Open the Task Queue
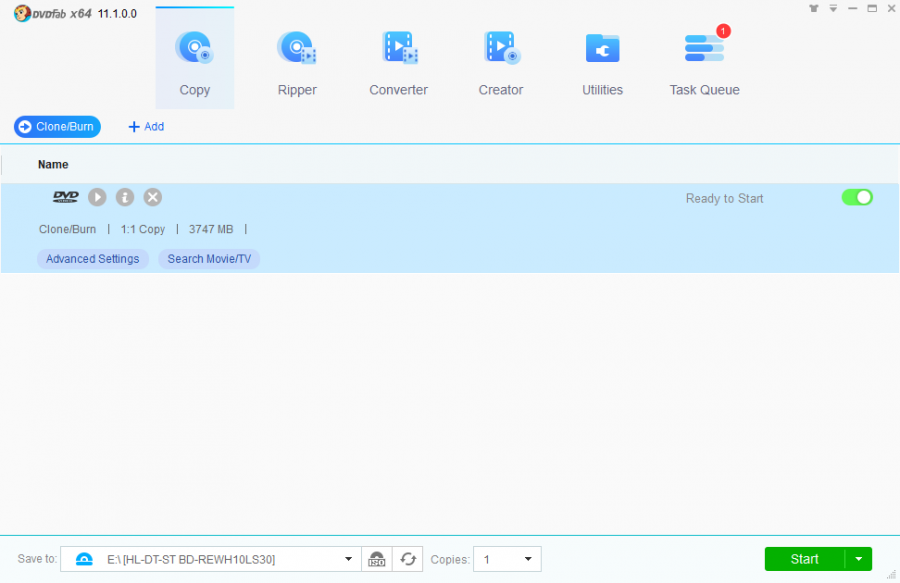 [x=704, y=62]
